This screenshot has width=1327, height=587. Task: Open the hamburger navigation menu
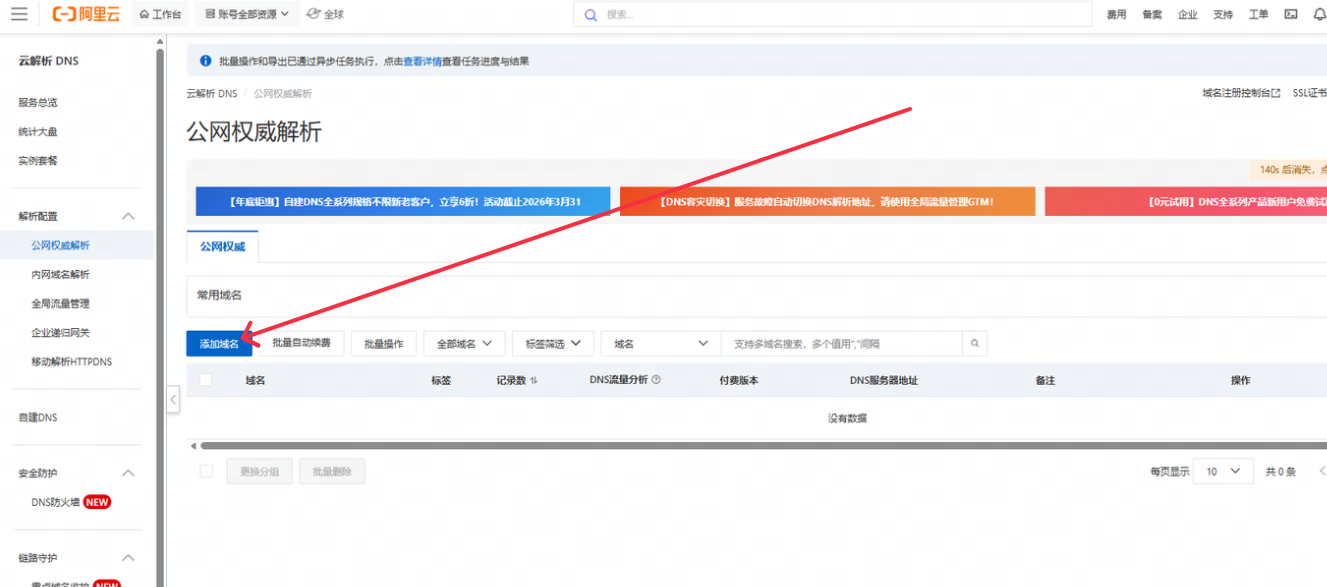(19, 14)
